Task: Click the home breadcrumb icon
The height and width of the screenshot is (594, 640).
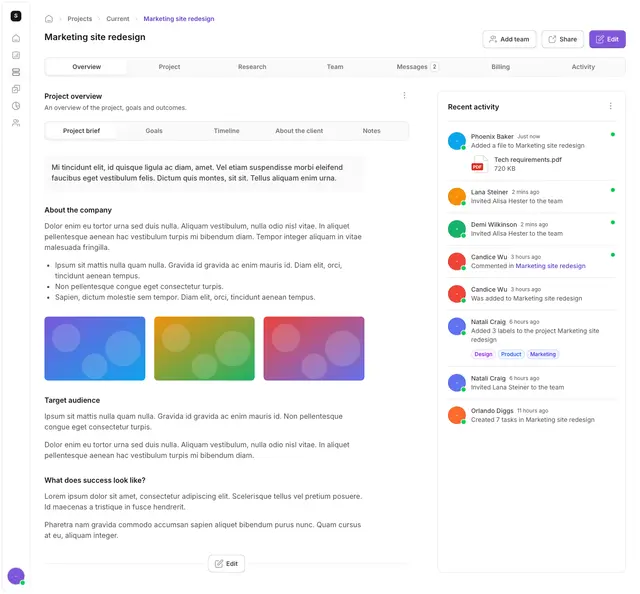Action: click(49, 19)
